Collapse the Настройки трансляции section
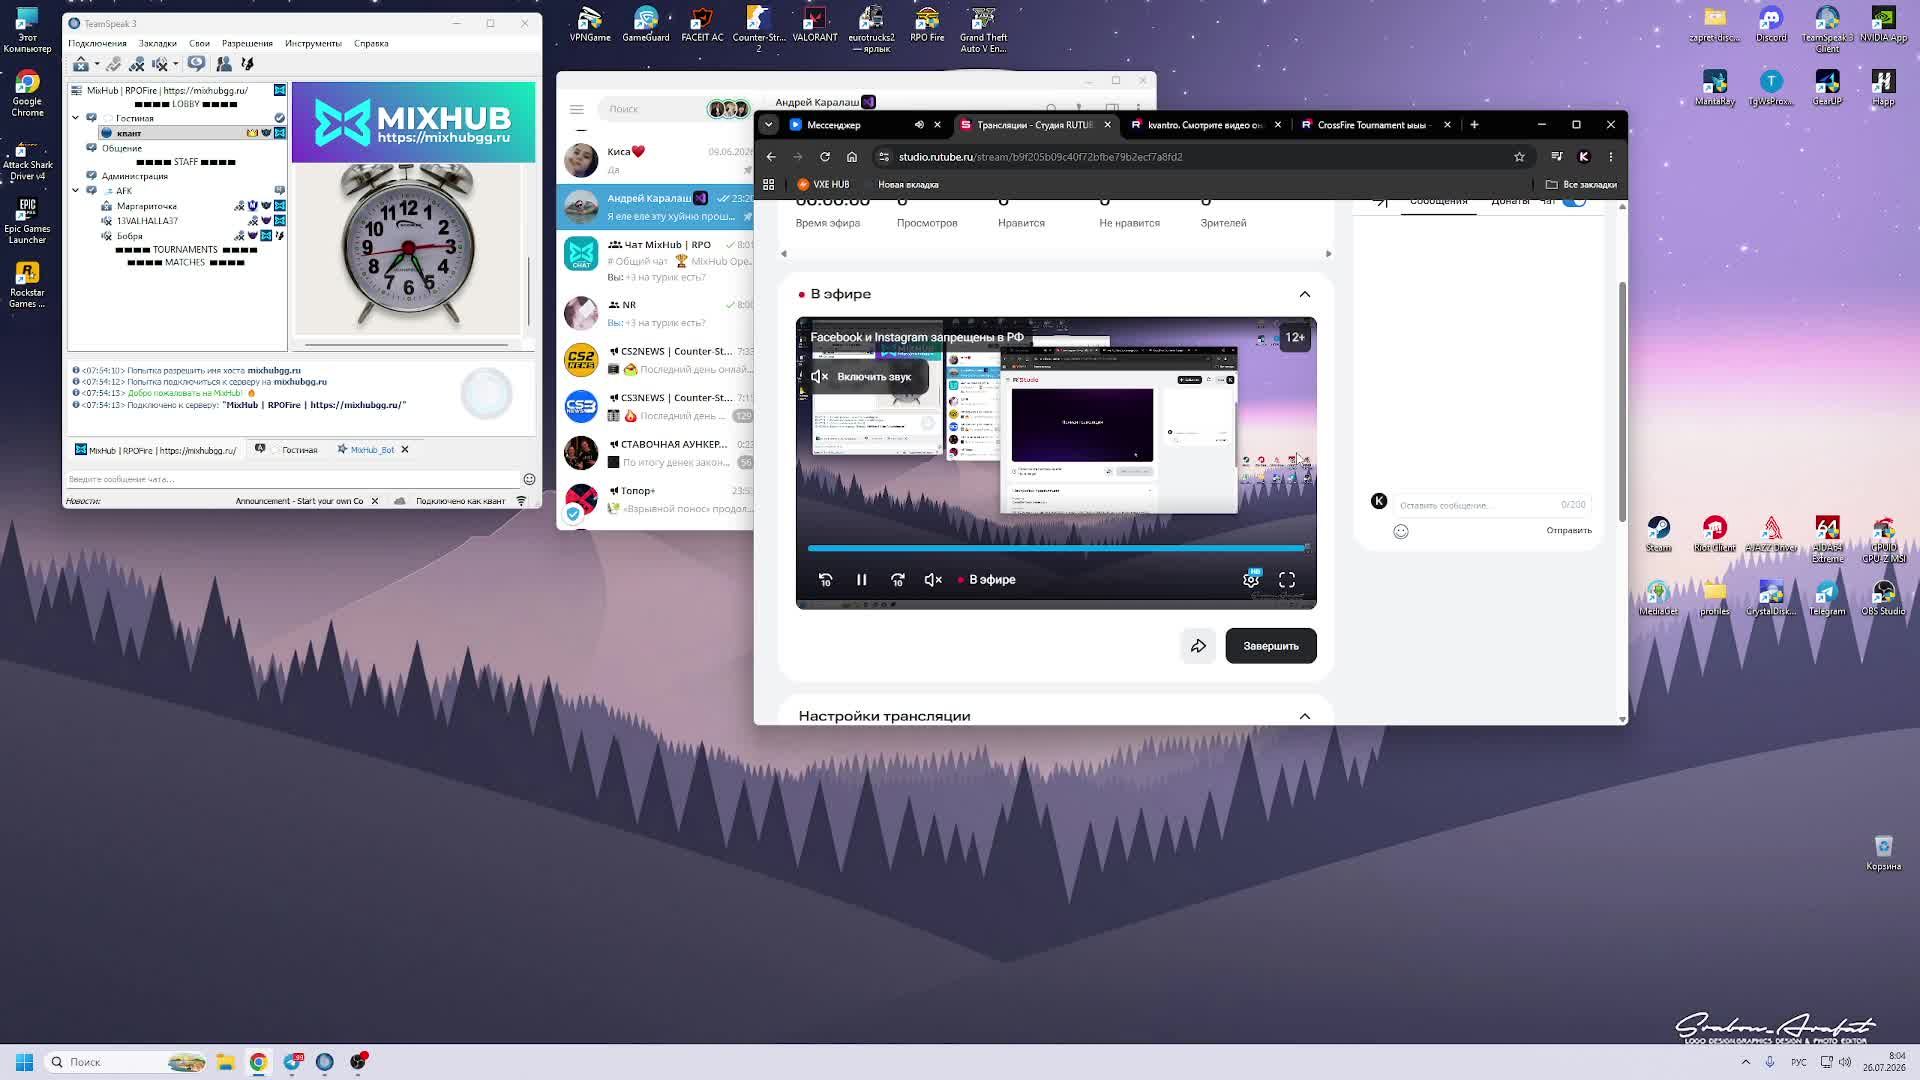 click(x=1305, y=716)
